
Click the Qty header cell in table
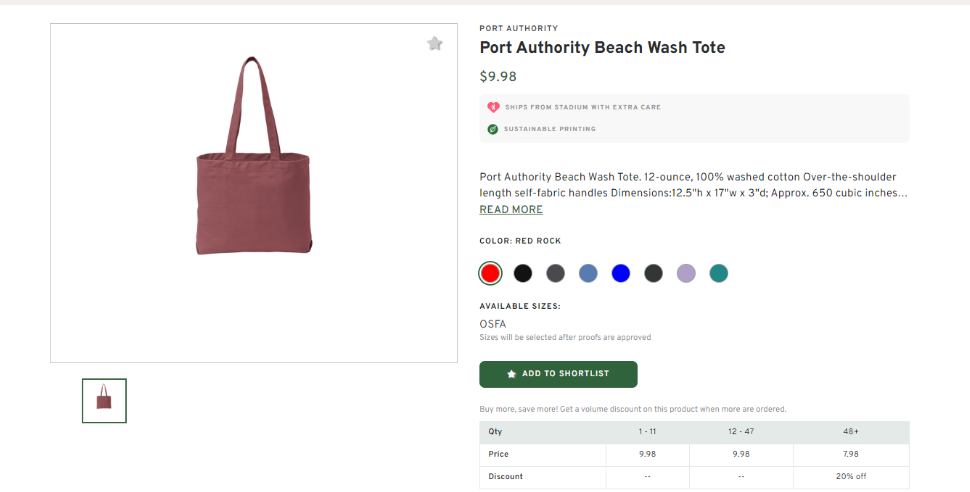pyautogui.click(x=543, y=431)
